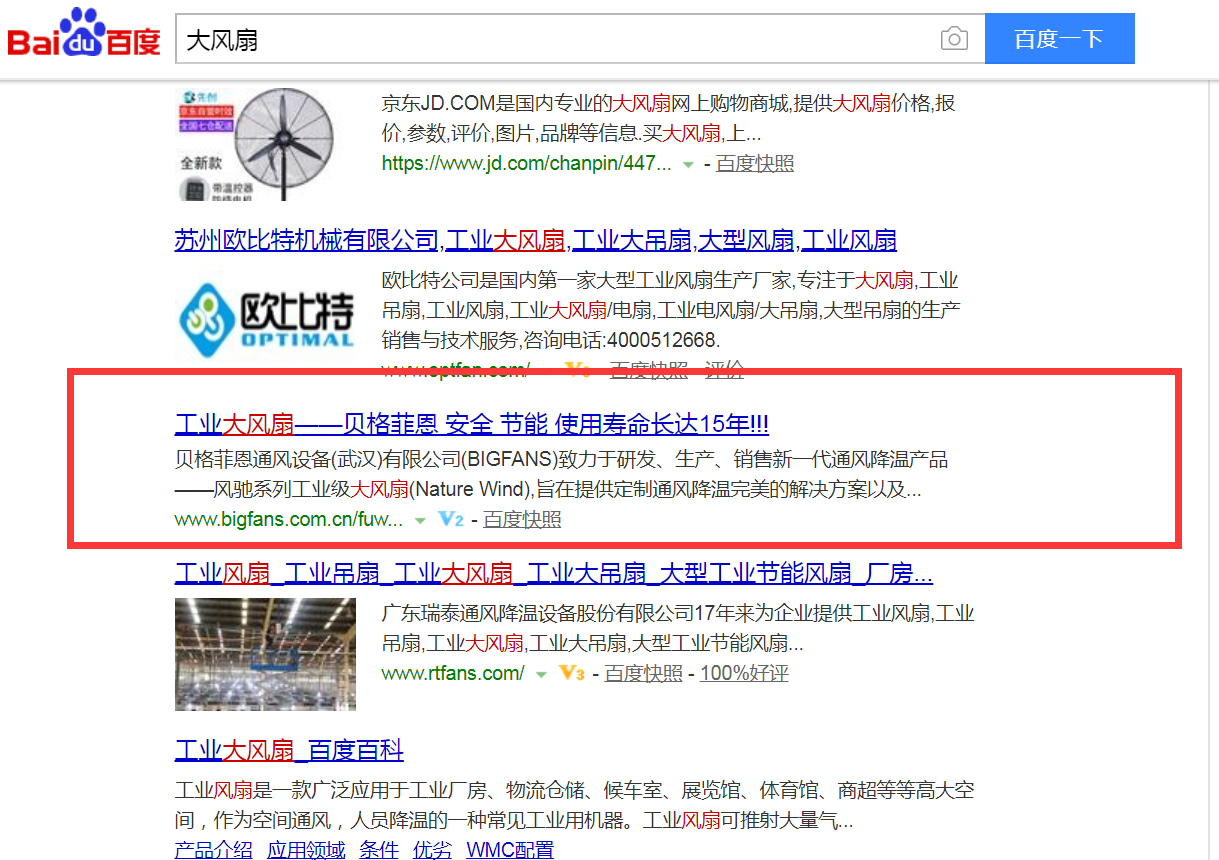This screenshot has width=1219, height=860.
Task: Click the Baike description text starting 工业风扇是一款
Action: click(575, 806)
